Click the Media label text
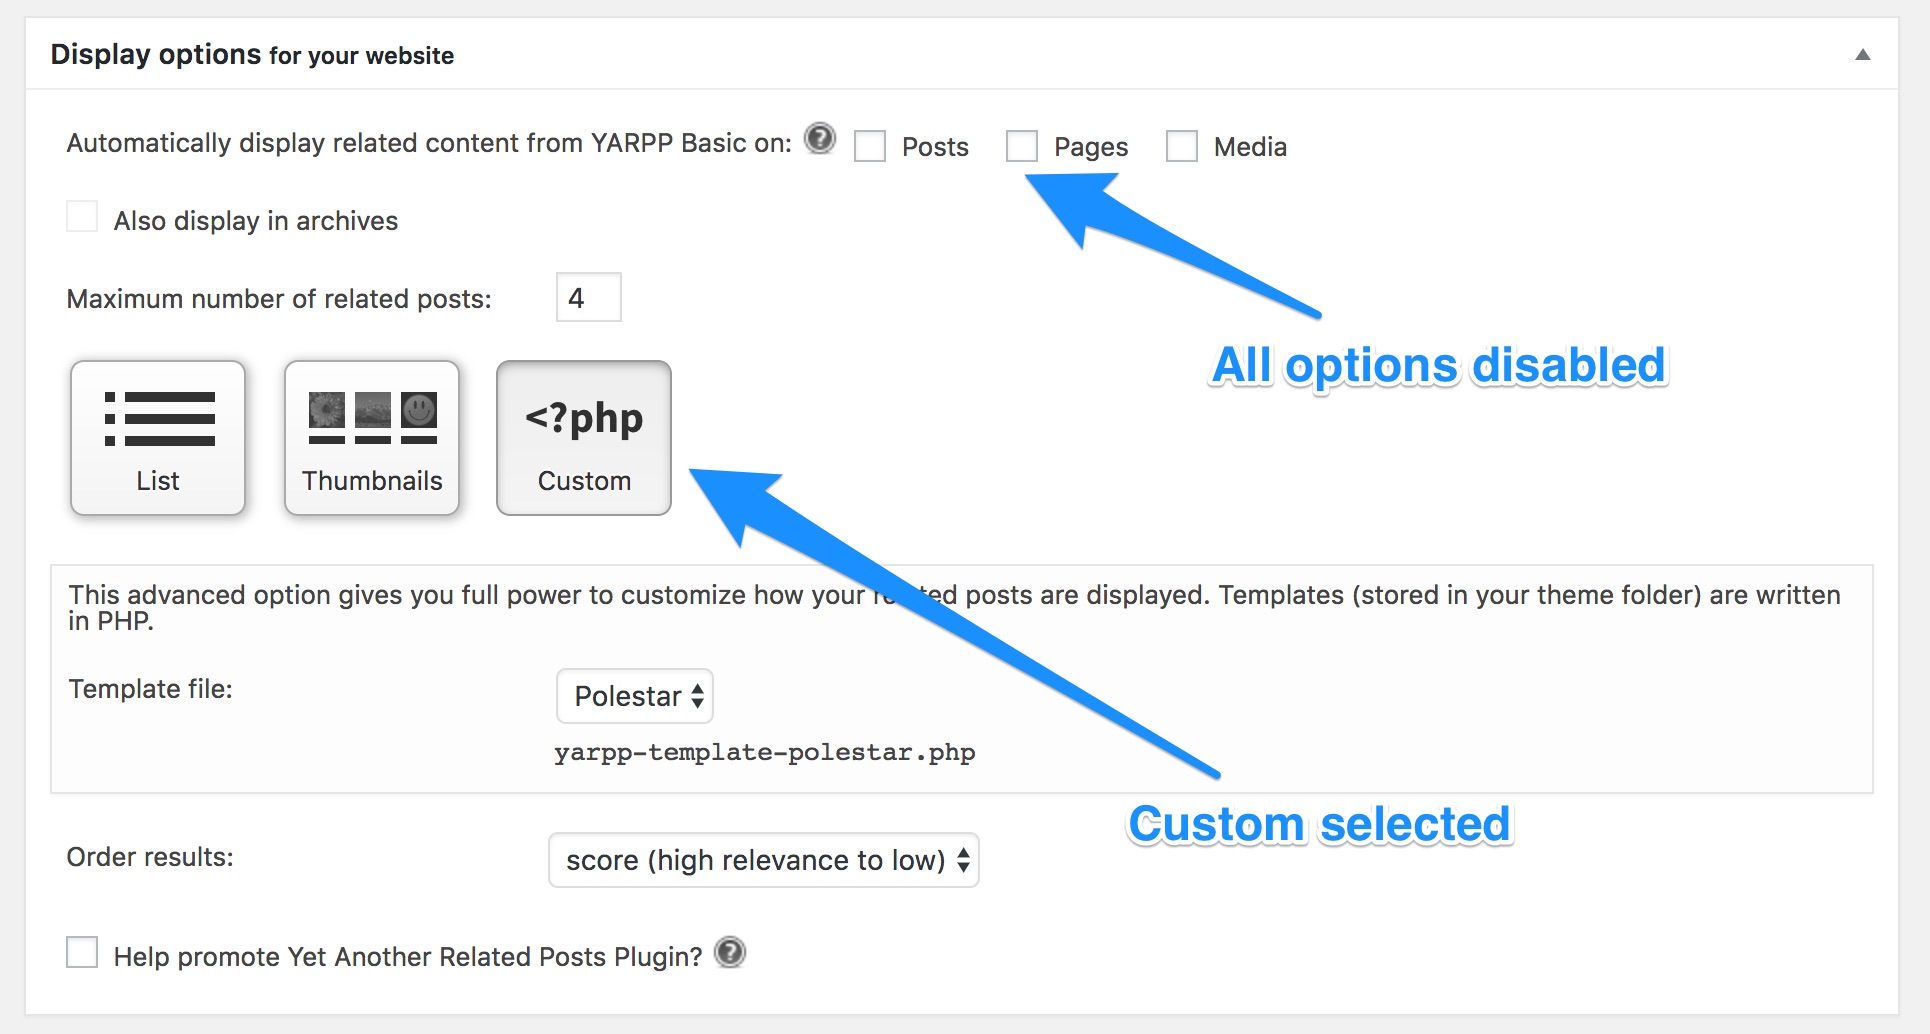This screenshot has width=1930, height=1034. pos(1250,147)
